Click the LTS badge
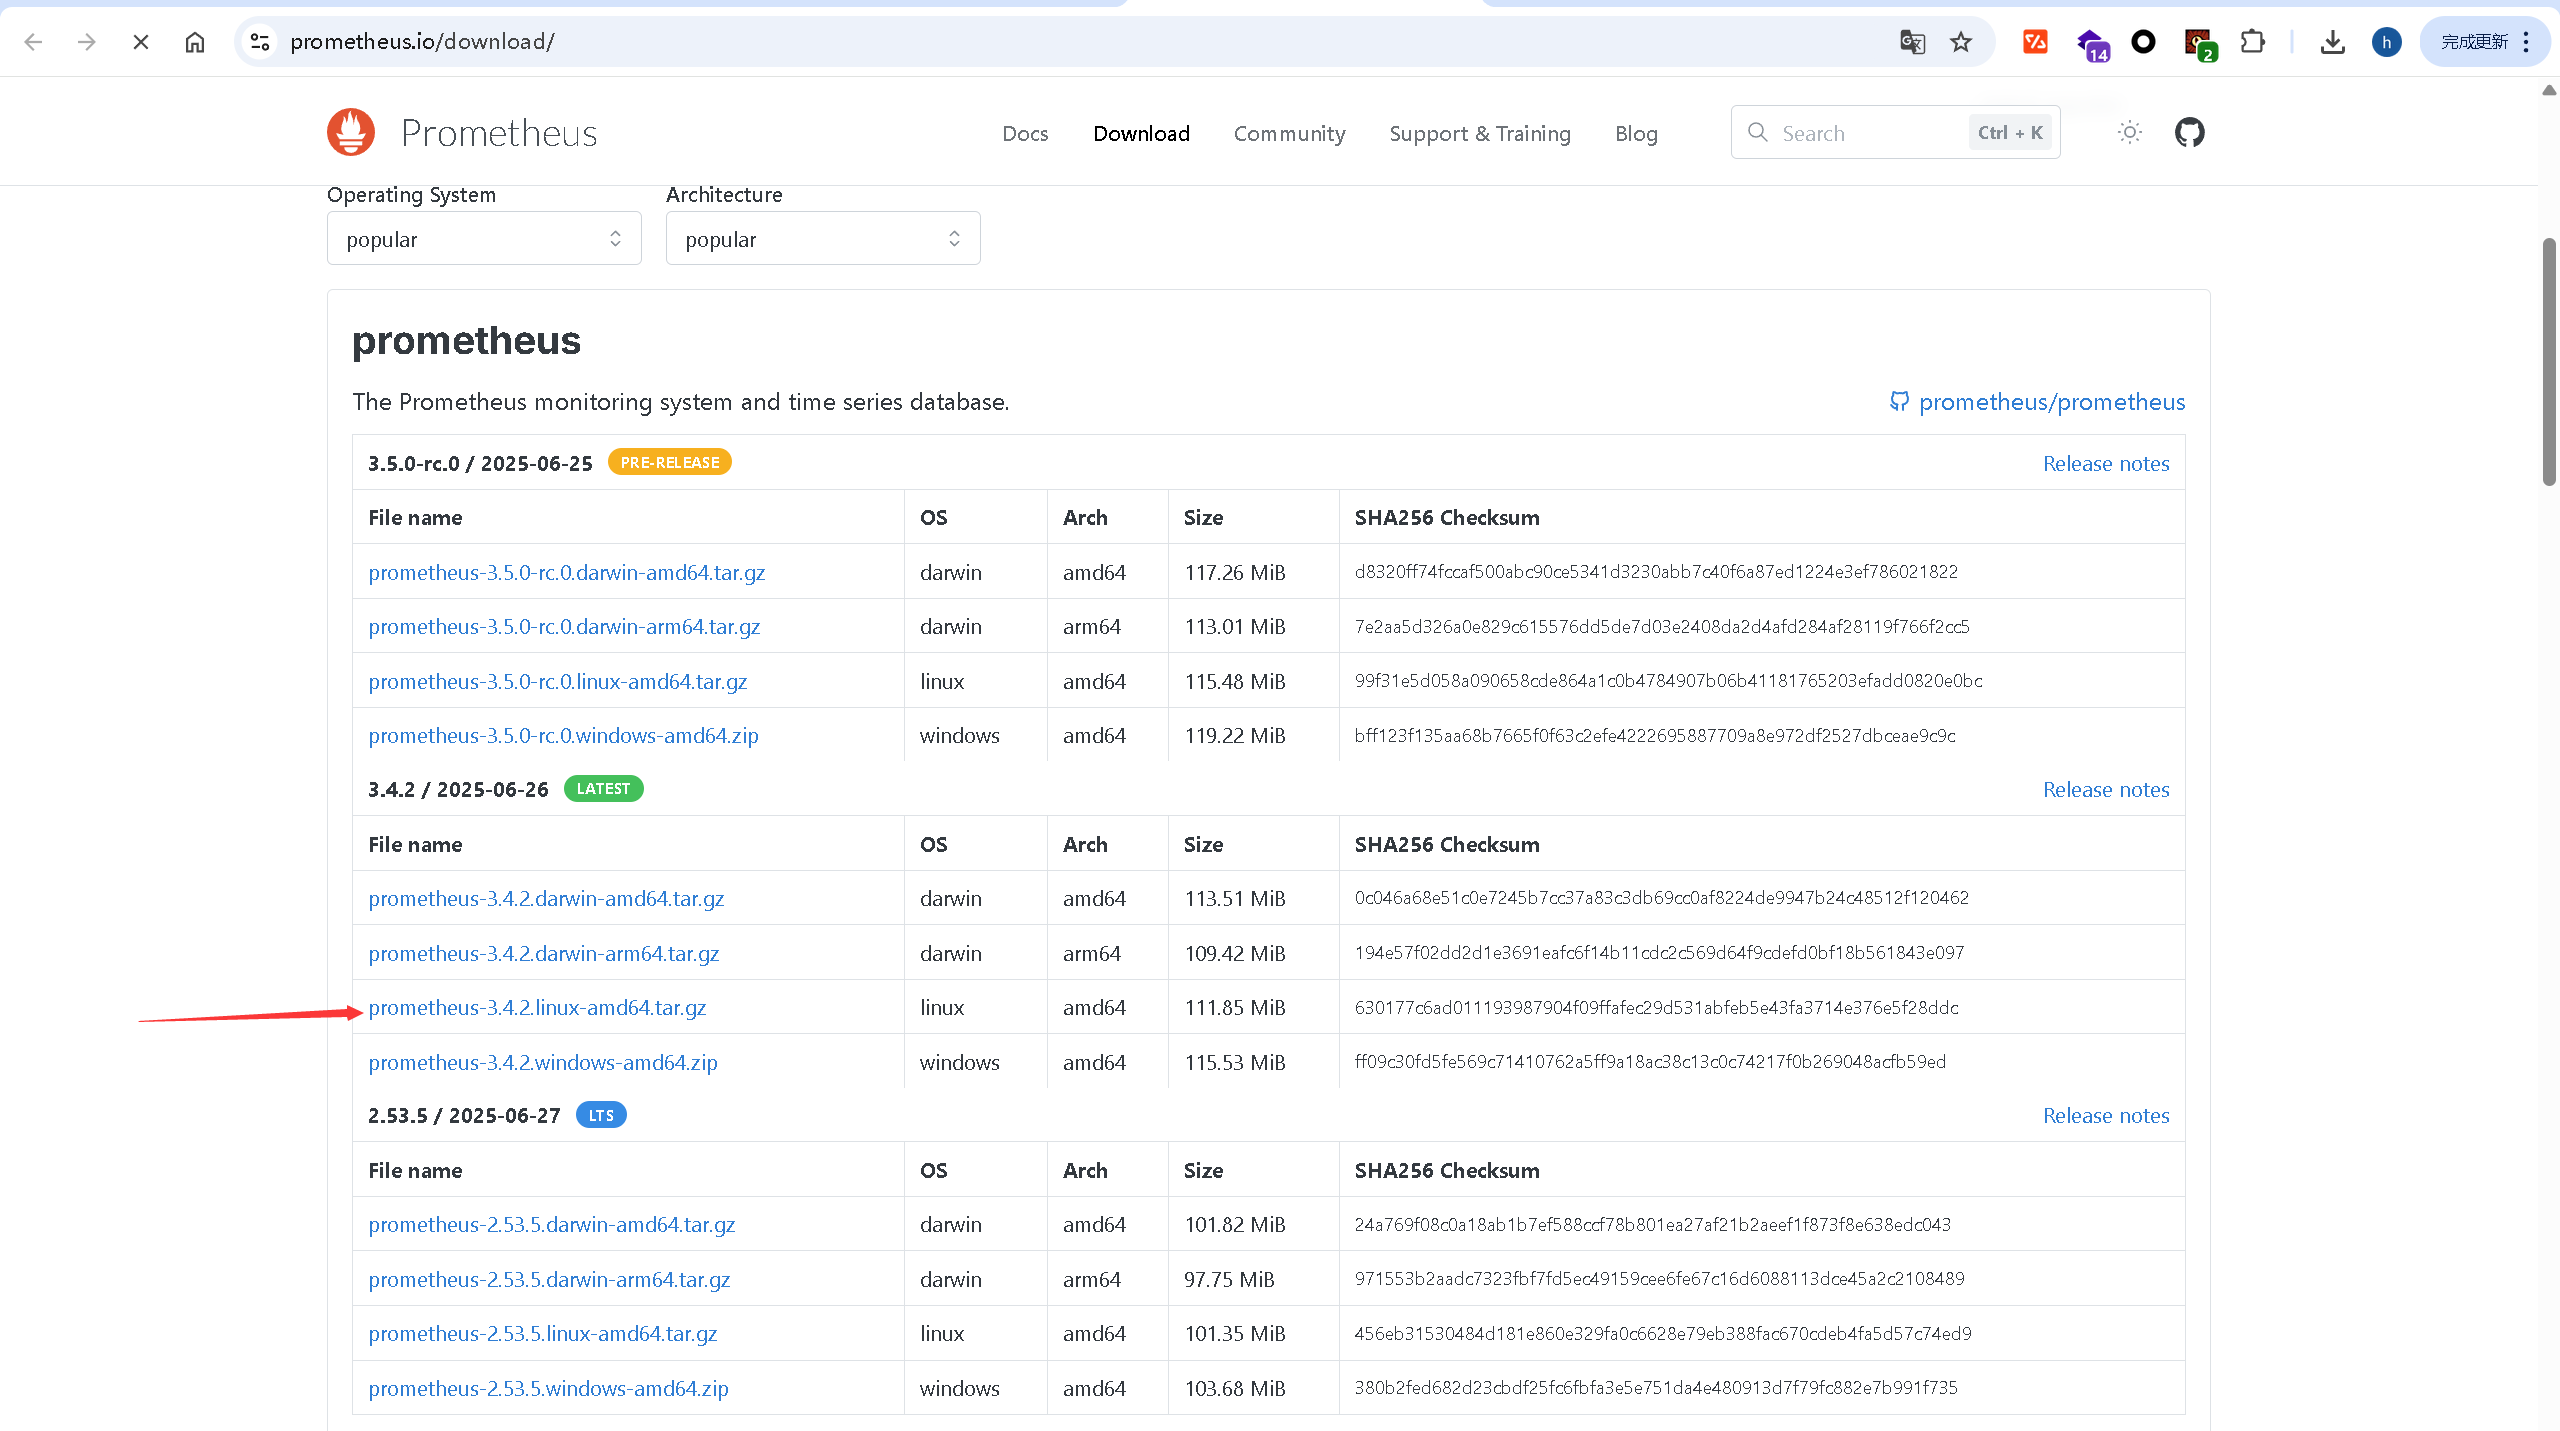The width and height of the screenshot is (2560, 1431). click(x=601, y=1115)
